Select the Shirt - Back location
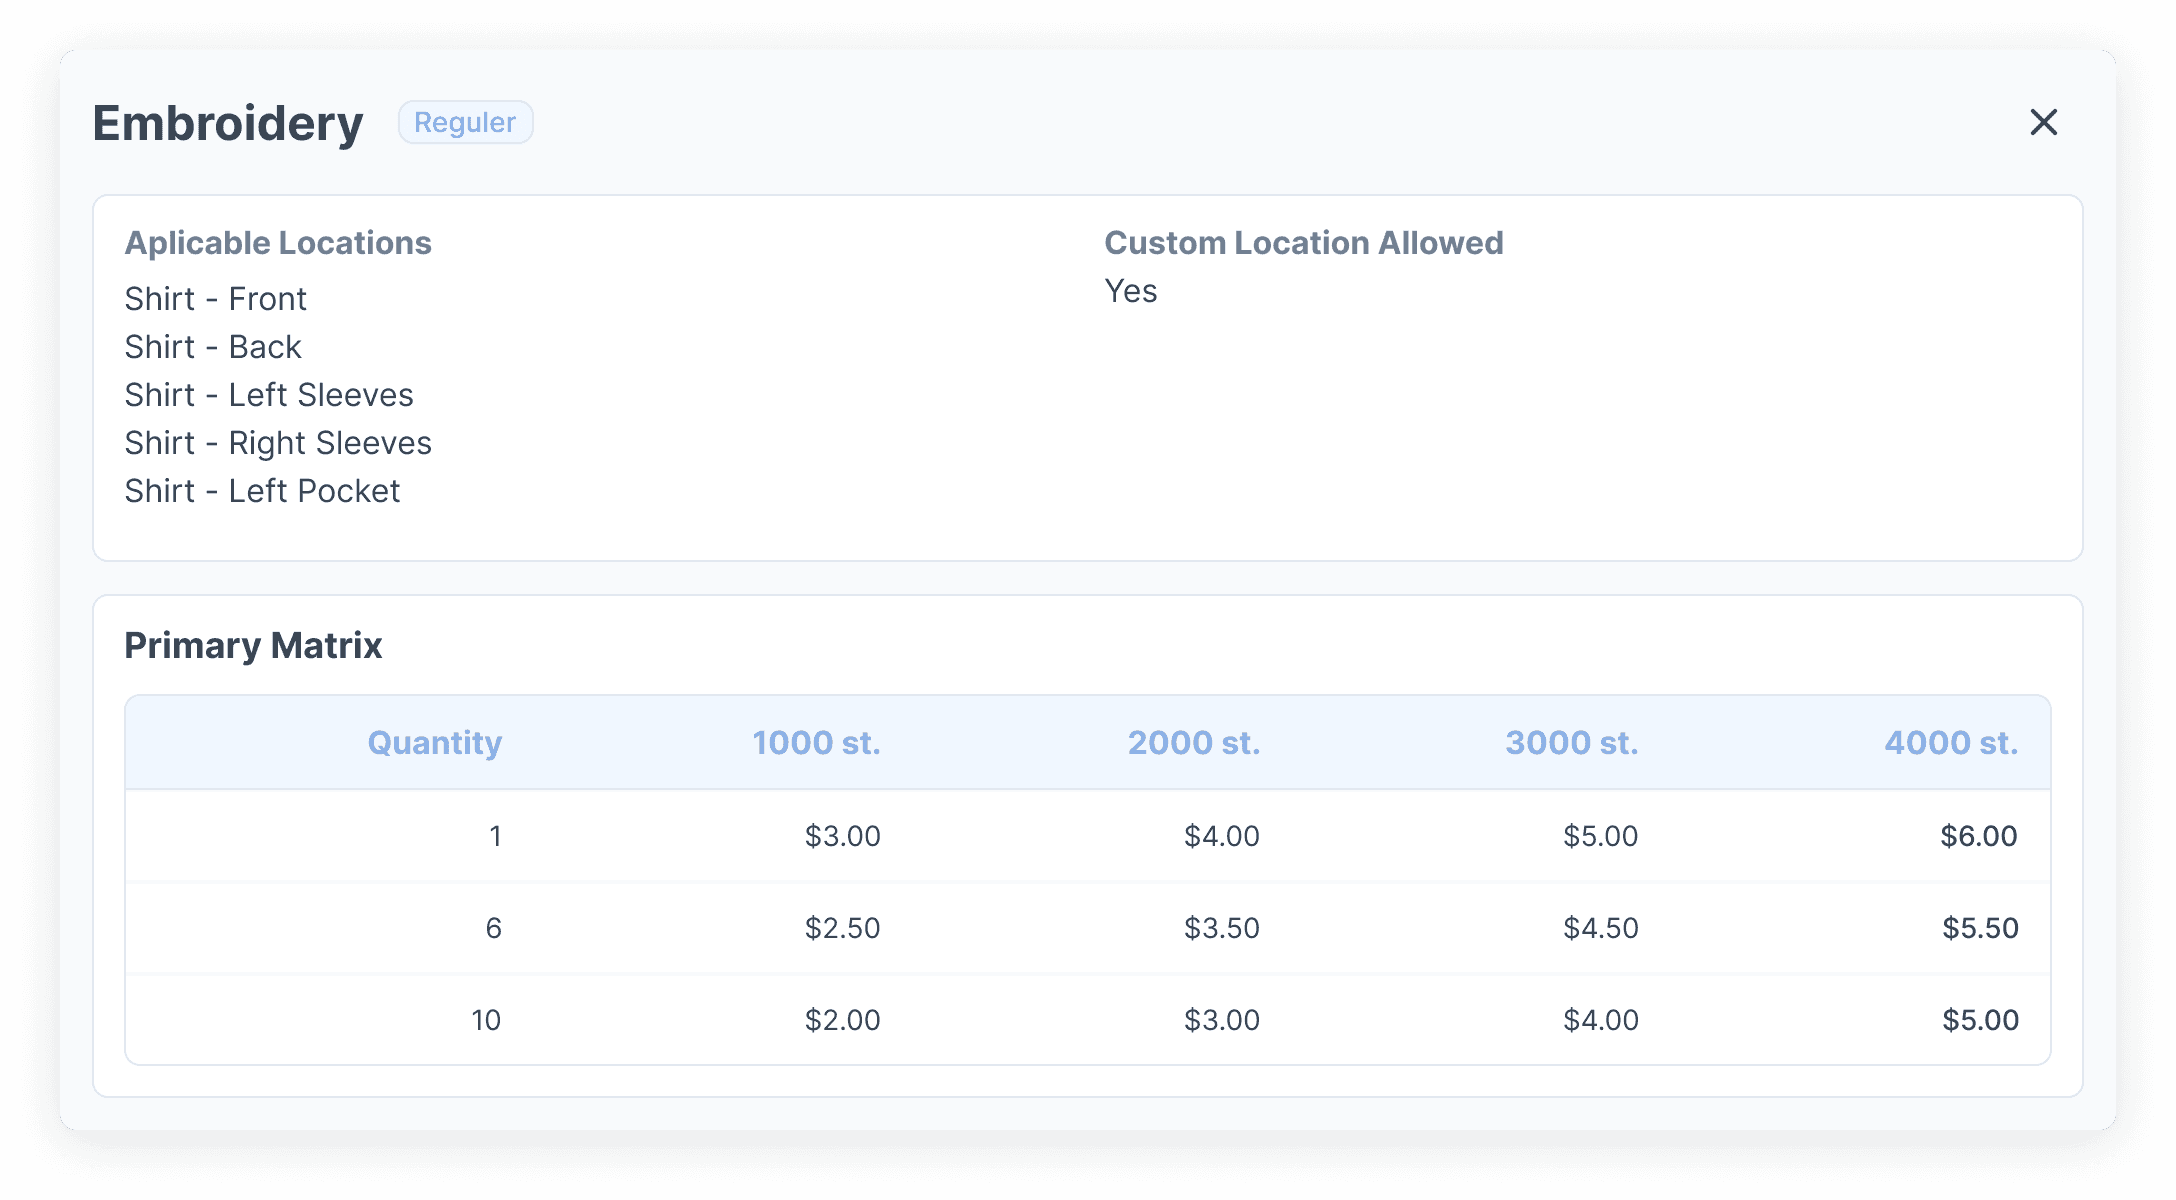Image resolution: width=2176 pixels, height=1200 pixels. [212, 346]
